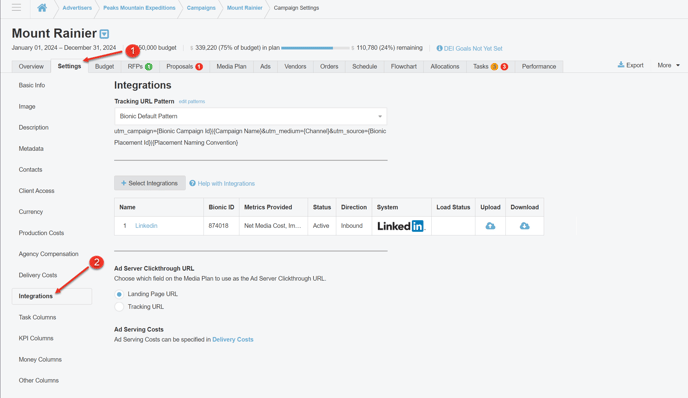Open the Bionic Default Pattern dropdown
The height and width of the screenshot is (398, 688).
[251, 116]
